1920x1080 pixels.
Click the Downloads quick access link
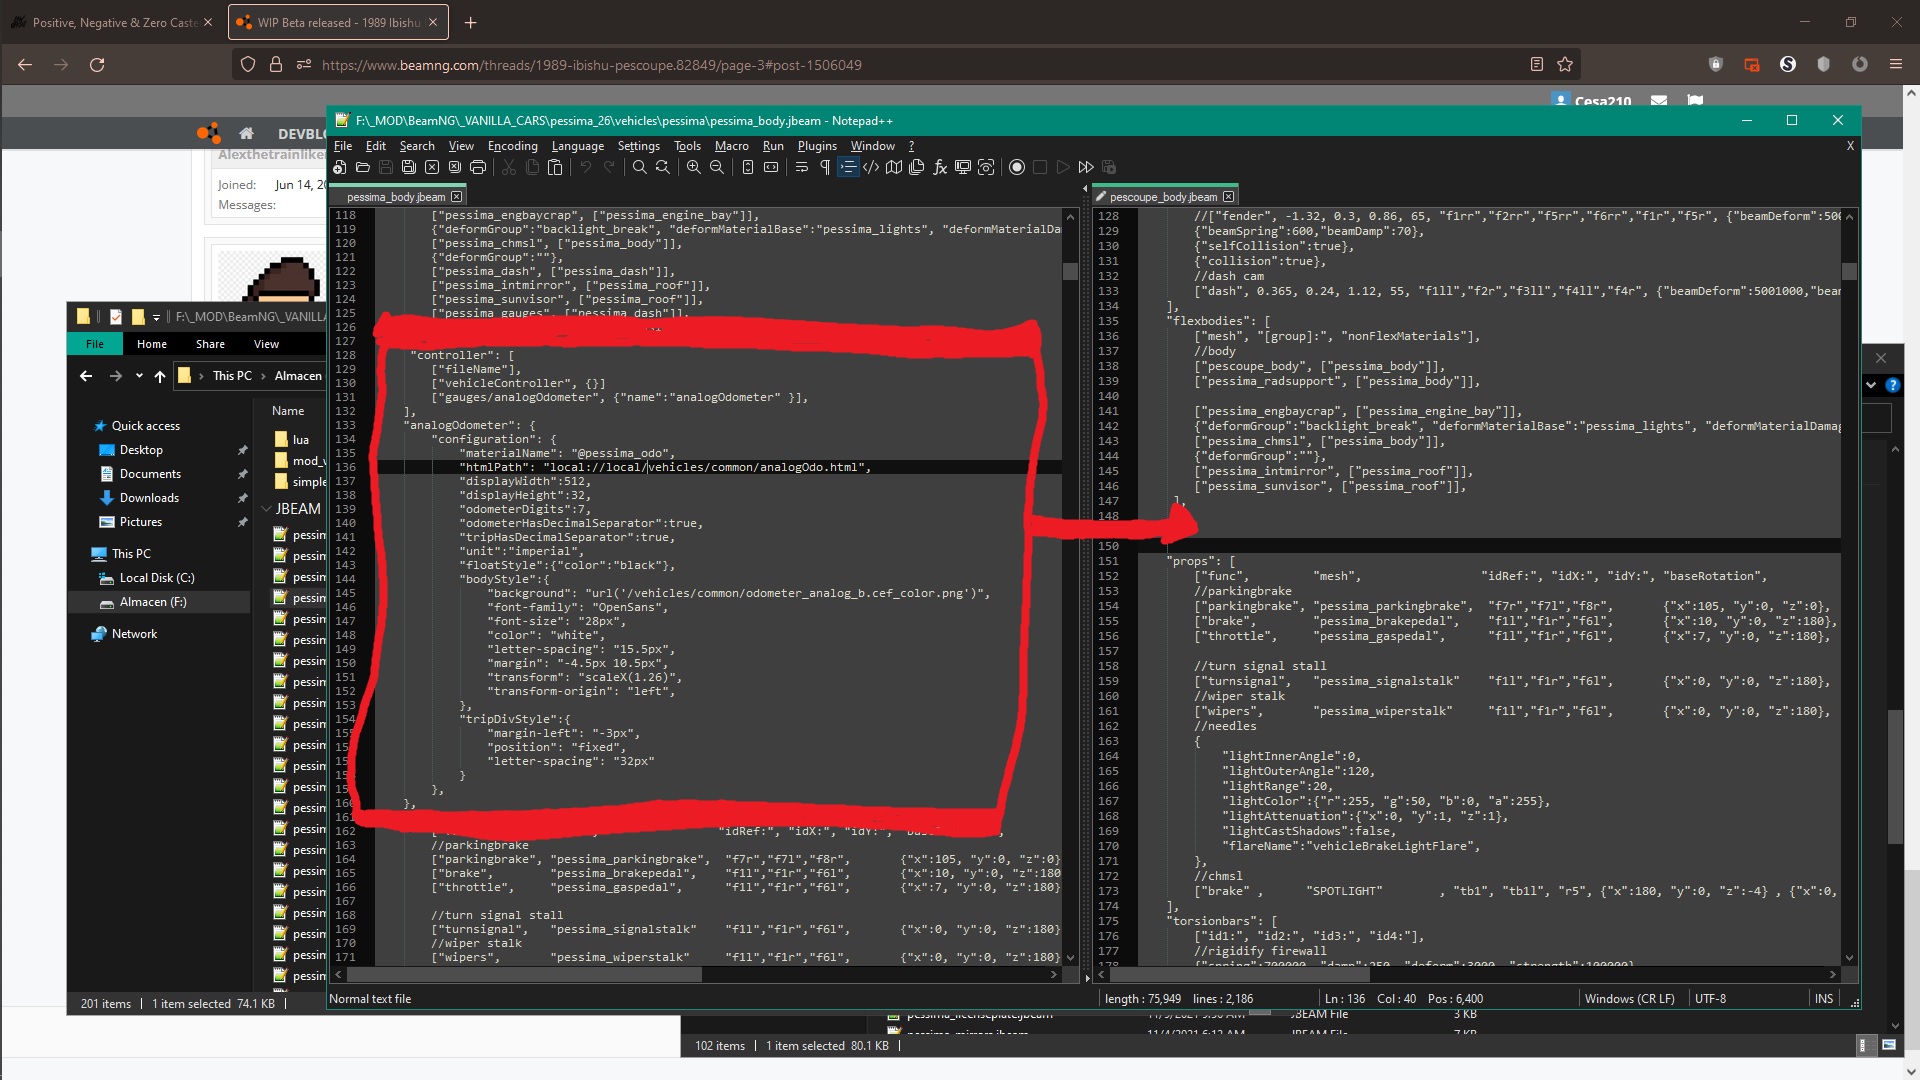tap(149, 498)
